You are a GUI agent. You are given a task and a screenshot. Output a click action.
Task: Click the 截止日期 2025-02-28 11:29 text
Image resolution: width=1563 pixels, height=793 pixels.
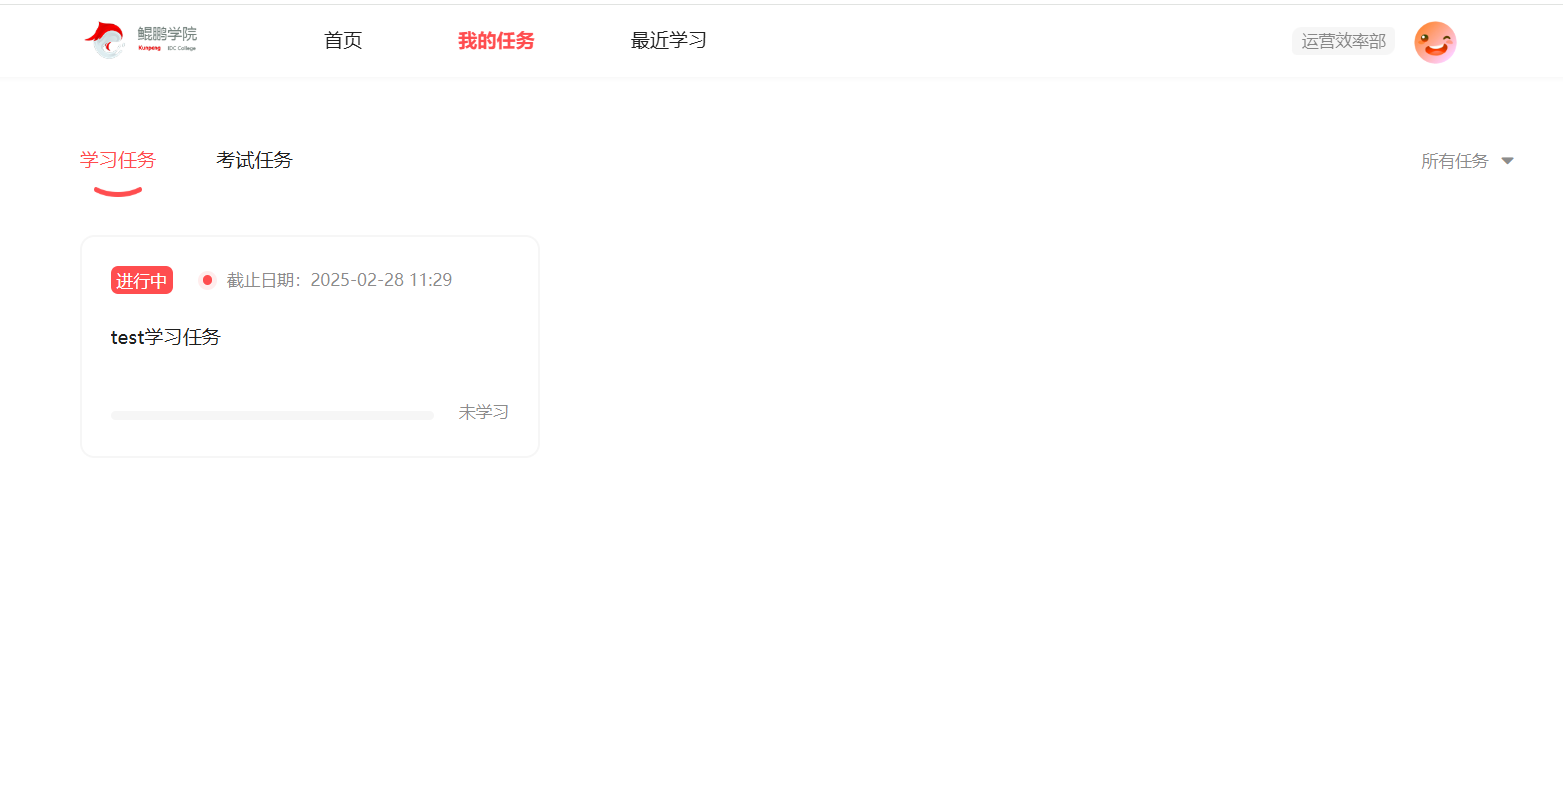click(339, 280)
